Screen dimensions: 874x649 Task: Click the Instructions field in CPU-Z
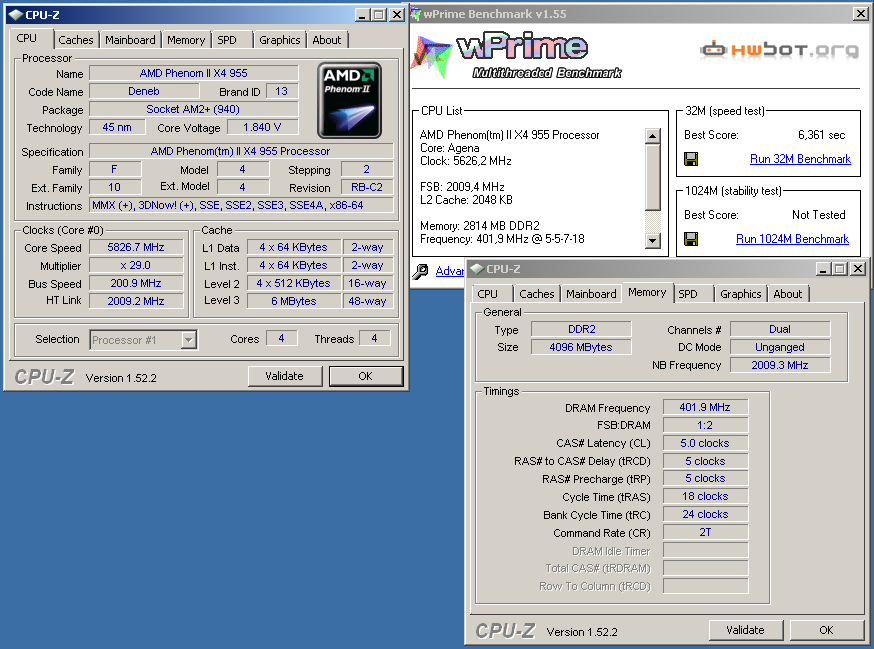point(241,205)
